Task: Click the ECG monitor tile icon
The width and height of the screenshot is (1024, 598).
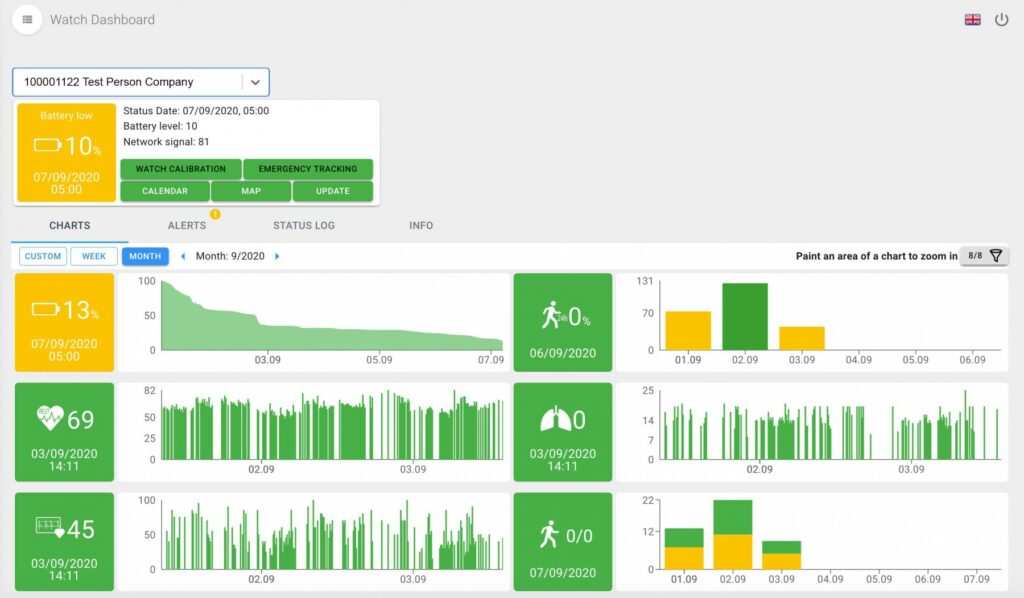Action: point(50,528)
